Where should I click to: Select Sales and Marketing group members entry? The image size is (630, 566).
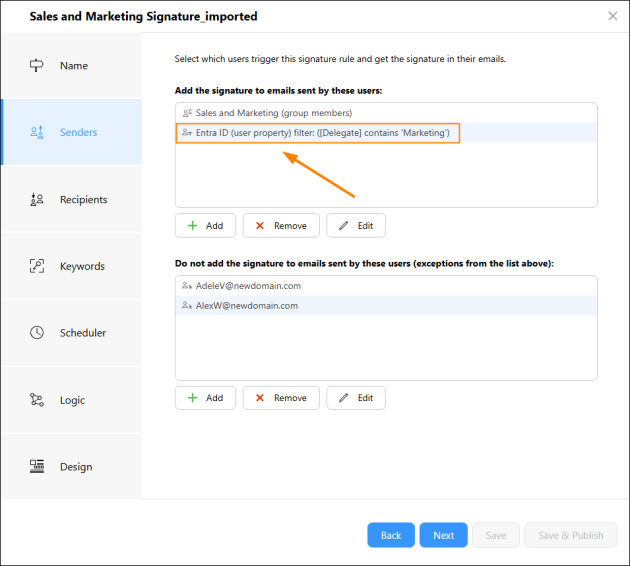pyautogui.click(x=386, y=113)
